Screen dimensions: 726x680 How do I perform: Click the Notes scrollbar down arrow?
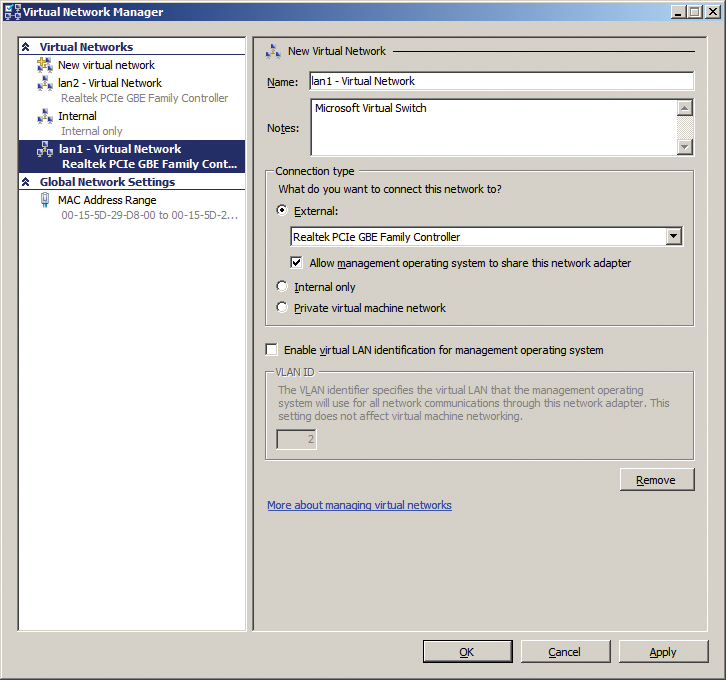(x=685, y=147)
